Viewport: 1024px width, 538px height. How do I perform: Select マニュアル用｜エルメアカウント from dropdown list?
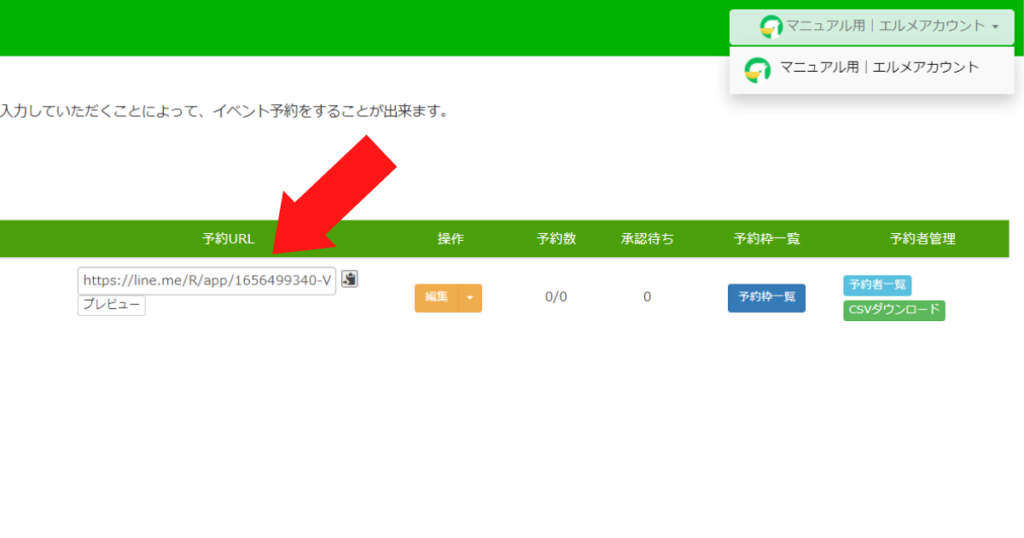click(x=872, y=69)
